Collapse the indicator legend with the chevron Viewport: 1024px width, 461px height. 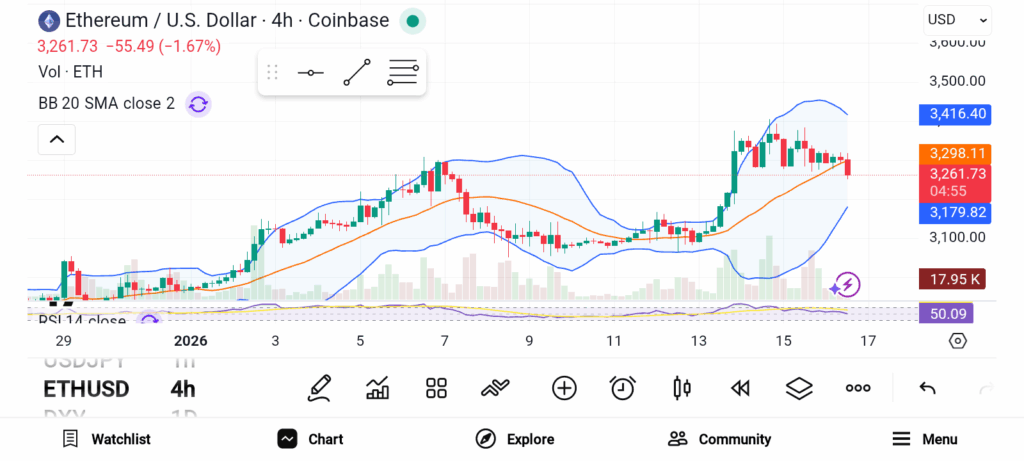56,140
